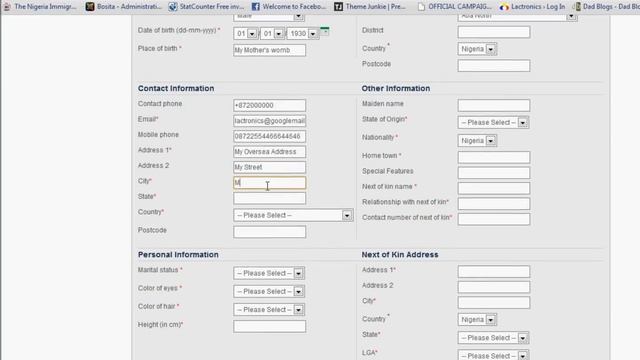The width and height of the screenshot is (640, 360).
Task: Open the Dad Blogs bookmark
Action: (x=606, y=7)
